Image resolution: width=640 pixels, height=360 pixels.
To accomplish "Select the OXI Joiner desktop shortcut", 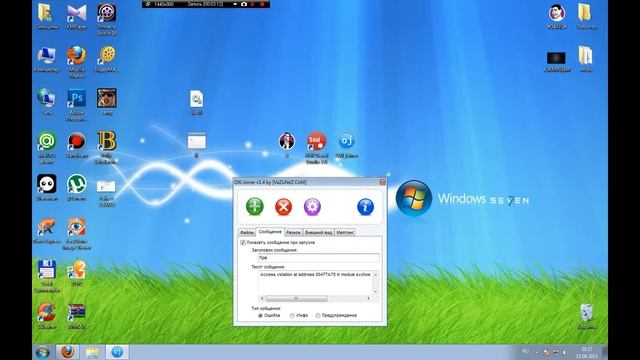I will (x=347, y=145).
